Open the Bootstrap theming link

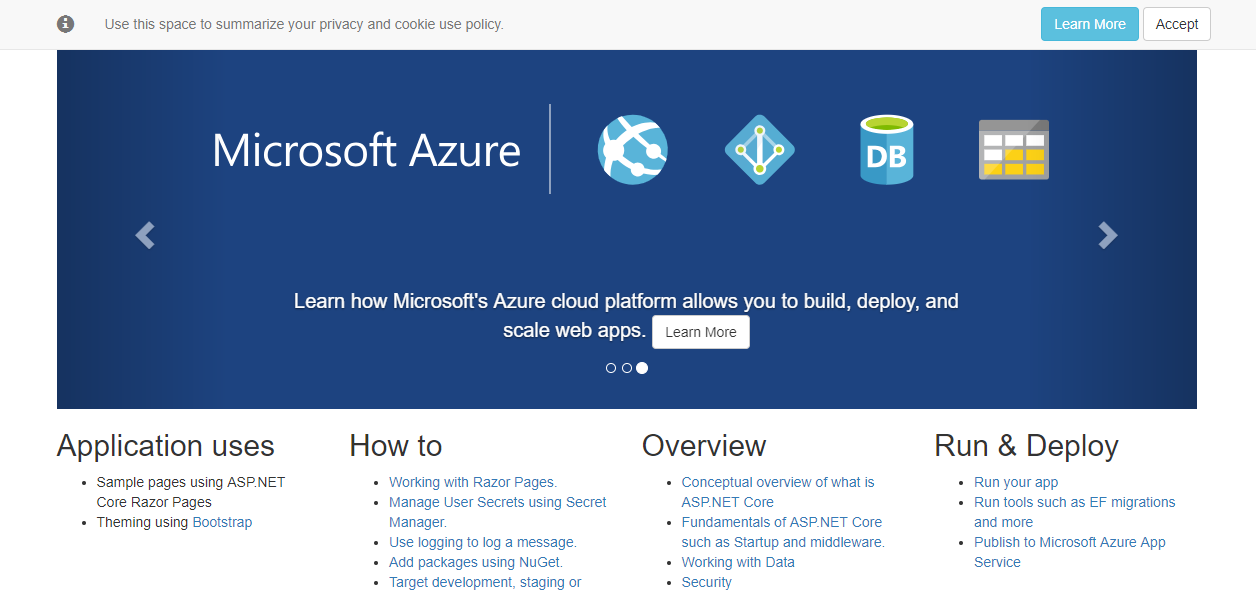222,521
